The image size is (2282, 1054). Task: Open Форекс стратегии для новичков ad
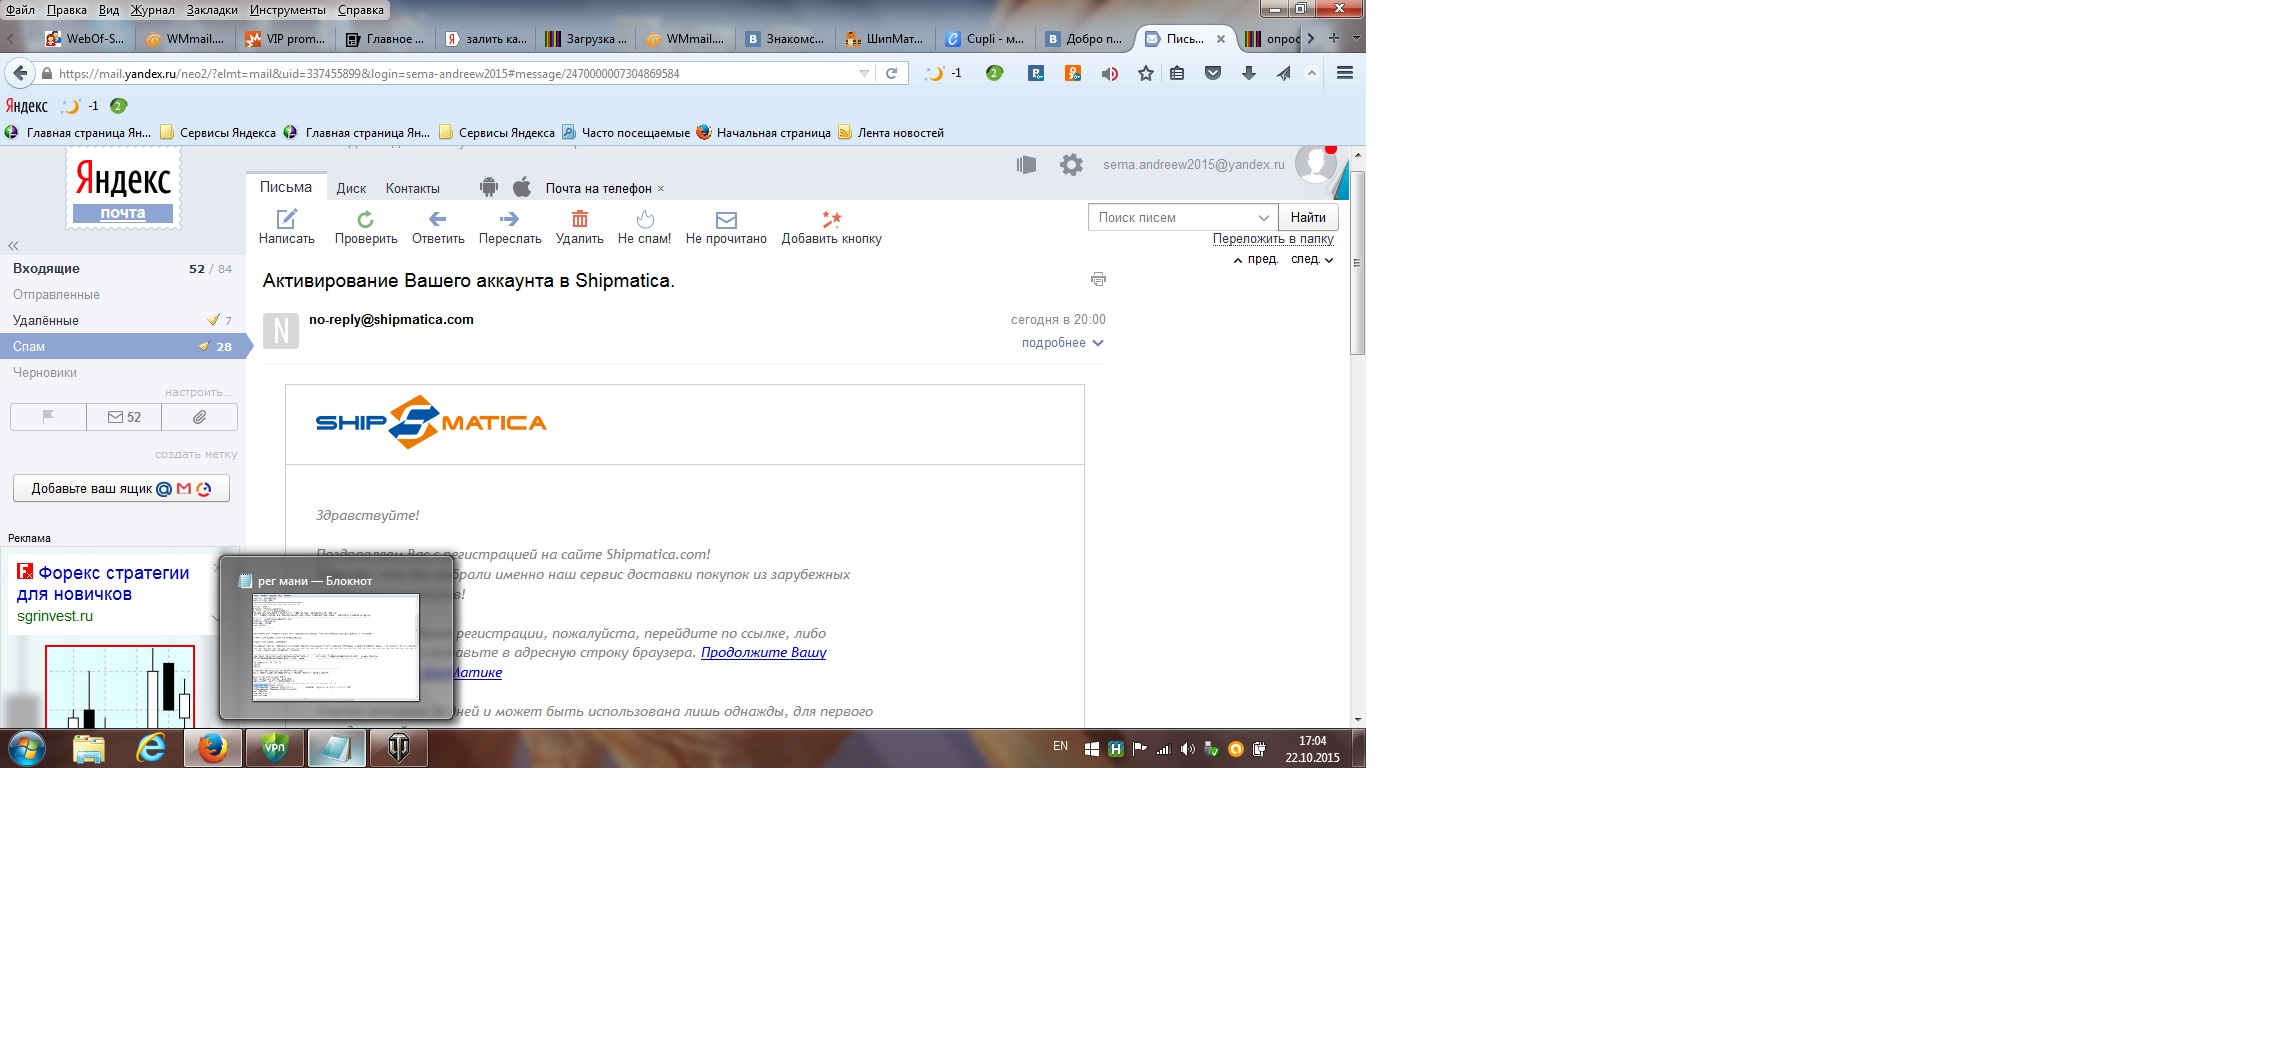[x=103, y=583]
